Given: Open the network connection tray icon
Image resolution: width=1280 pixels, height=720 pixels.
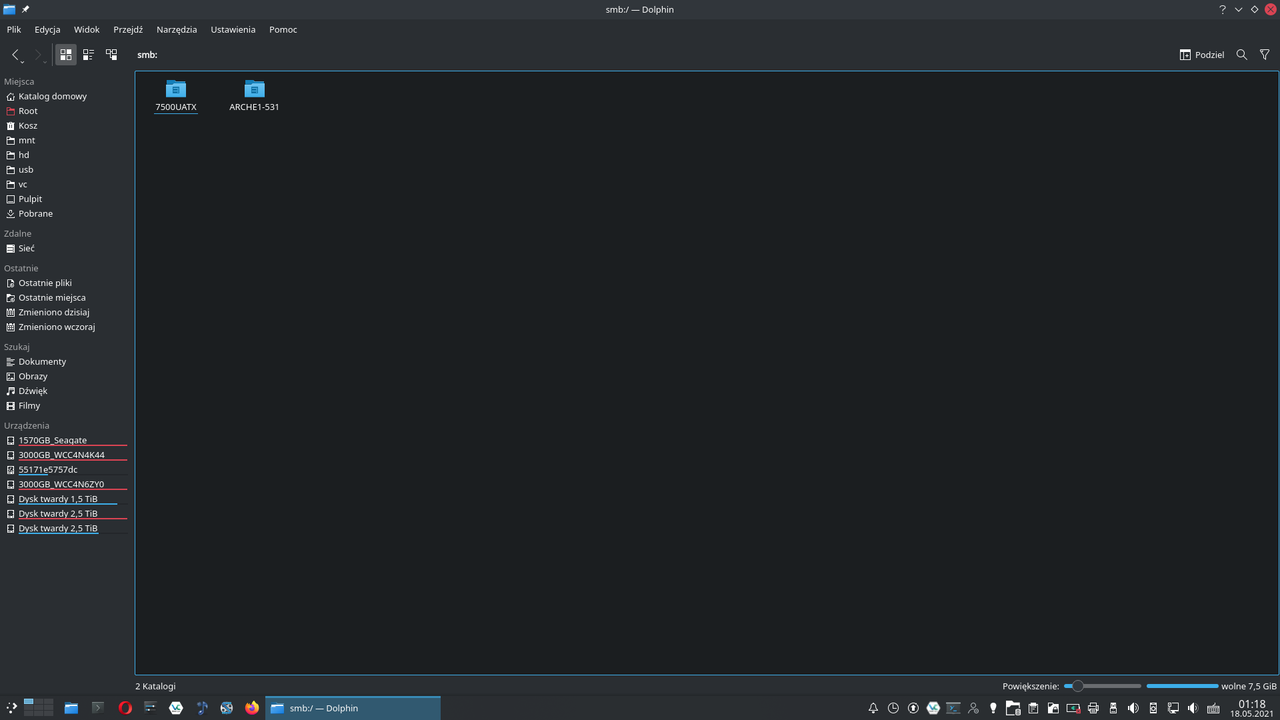Looking at the screenshot, I should 1173,708.
